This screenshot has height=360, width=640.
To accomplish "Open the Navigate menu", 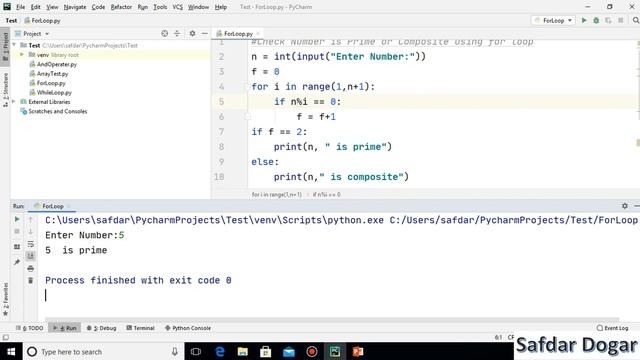I will [75, 7].
